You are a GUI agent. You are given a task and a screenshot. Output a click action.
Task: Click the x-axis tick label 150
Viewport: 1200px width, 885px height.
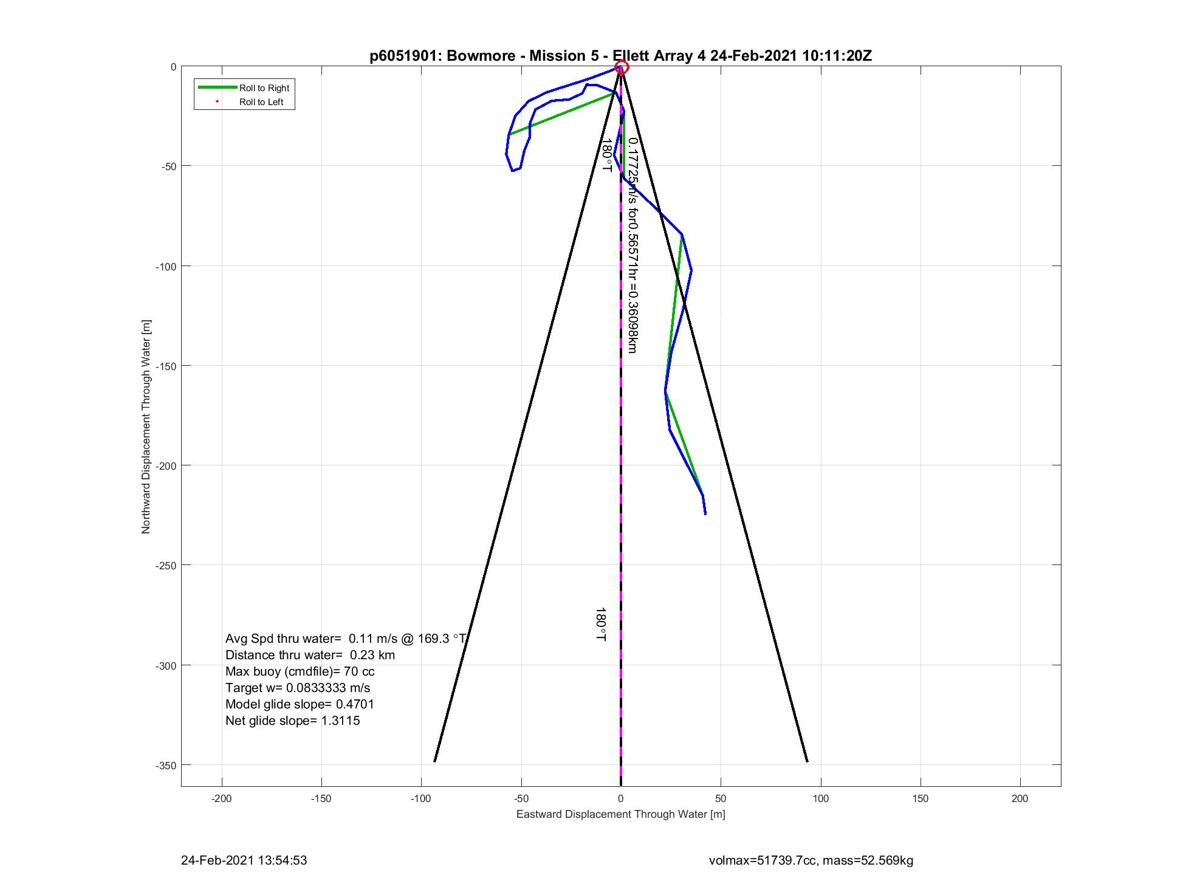click(x=921, y=799)
